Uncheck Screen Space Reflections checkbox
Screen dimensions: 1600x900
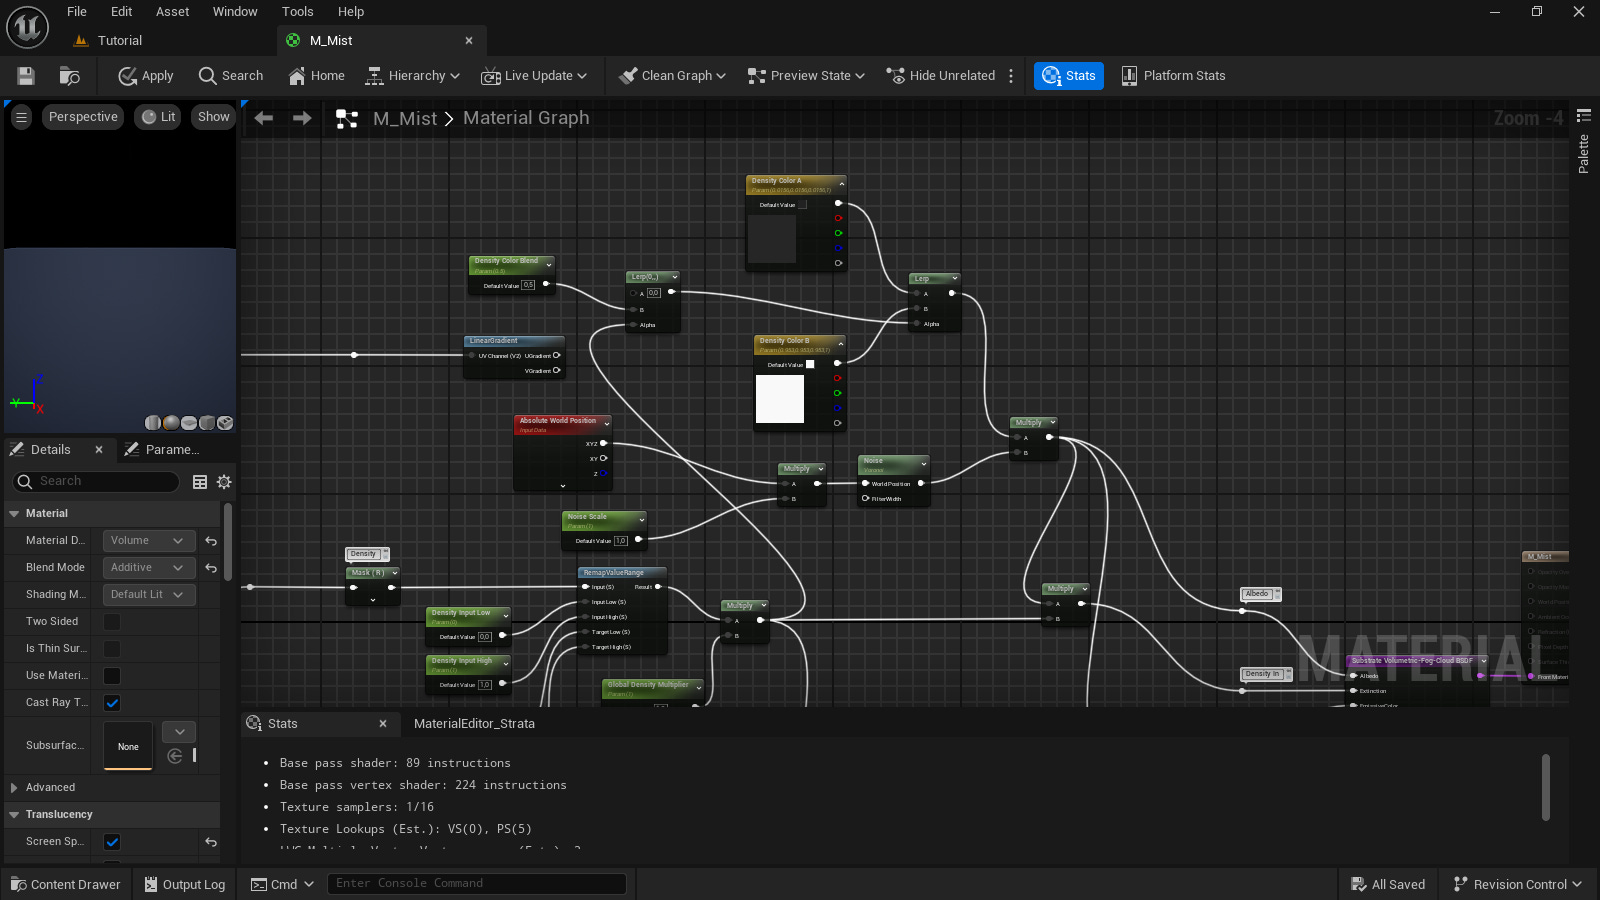pos(112,842)
